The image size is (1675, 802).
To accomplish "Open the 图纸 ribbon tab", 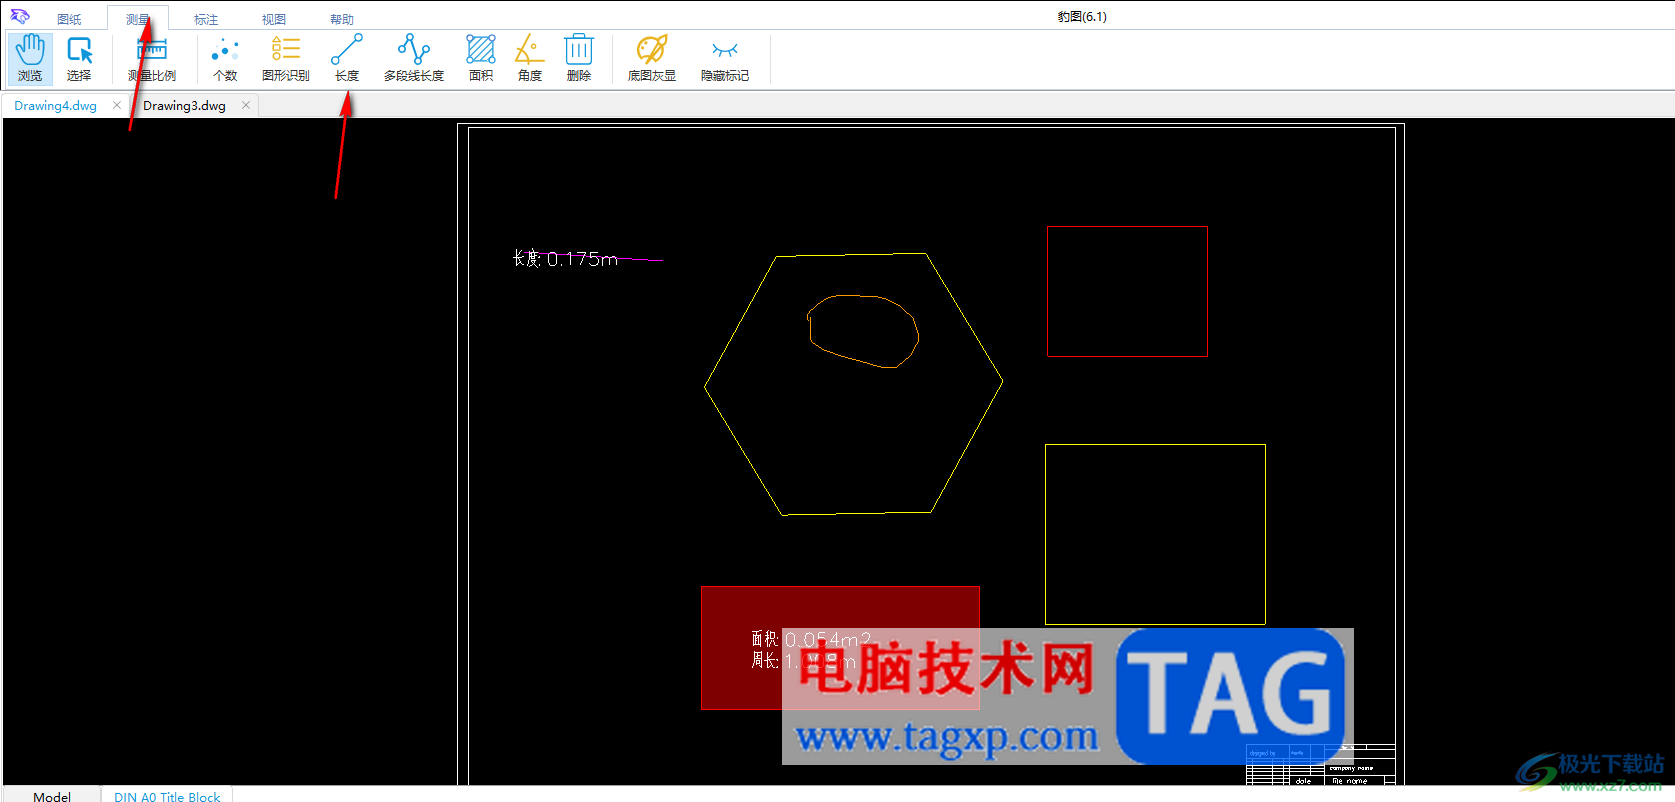I will coord(69,19).
